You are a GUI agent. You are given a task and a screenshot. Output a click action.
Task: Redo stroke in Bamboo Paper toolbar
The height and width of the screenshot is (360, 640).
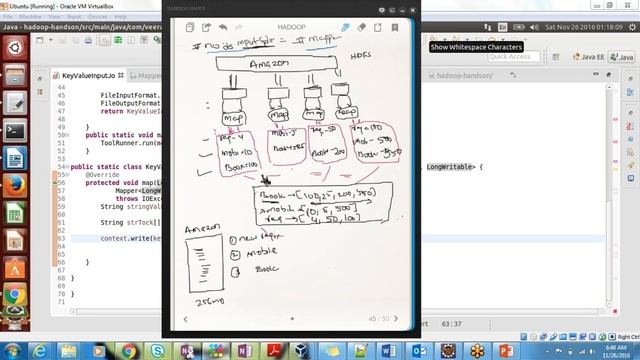click(239, 27)
